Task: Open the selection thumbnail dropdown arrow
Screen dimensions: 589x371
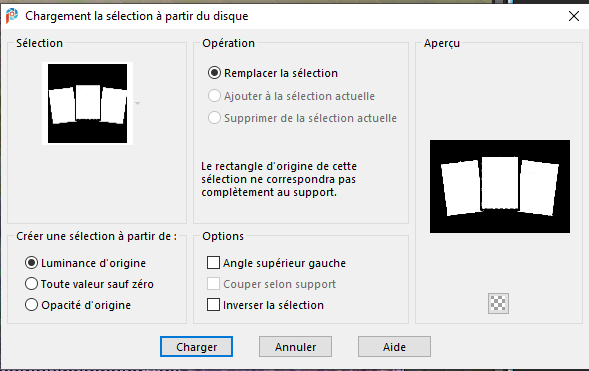Action: [x=137, y=103]
